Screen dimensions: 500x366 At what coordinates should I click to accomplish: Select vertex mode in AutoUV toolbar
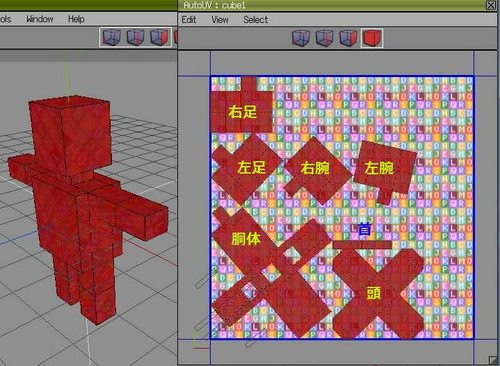301,38
